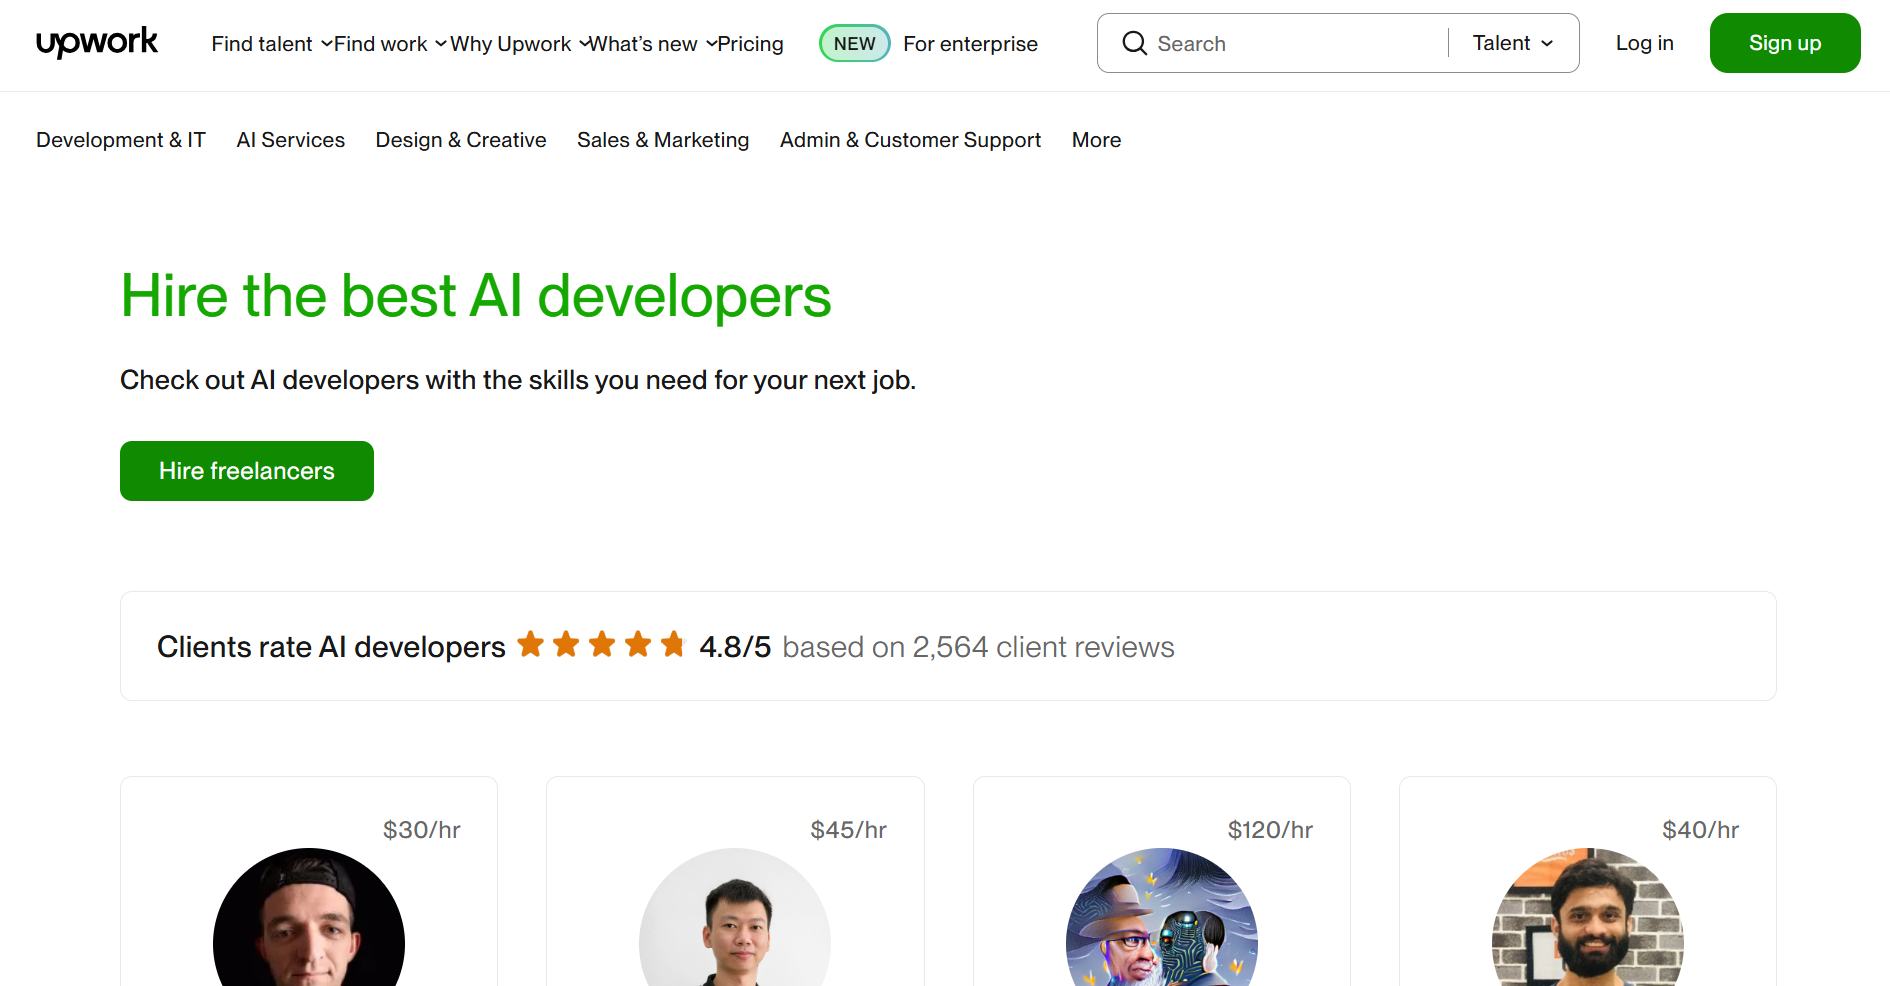
Task: Open the What's new dropdown
Action: coord(651,44)
